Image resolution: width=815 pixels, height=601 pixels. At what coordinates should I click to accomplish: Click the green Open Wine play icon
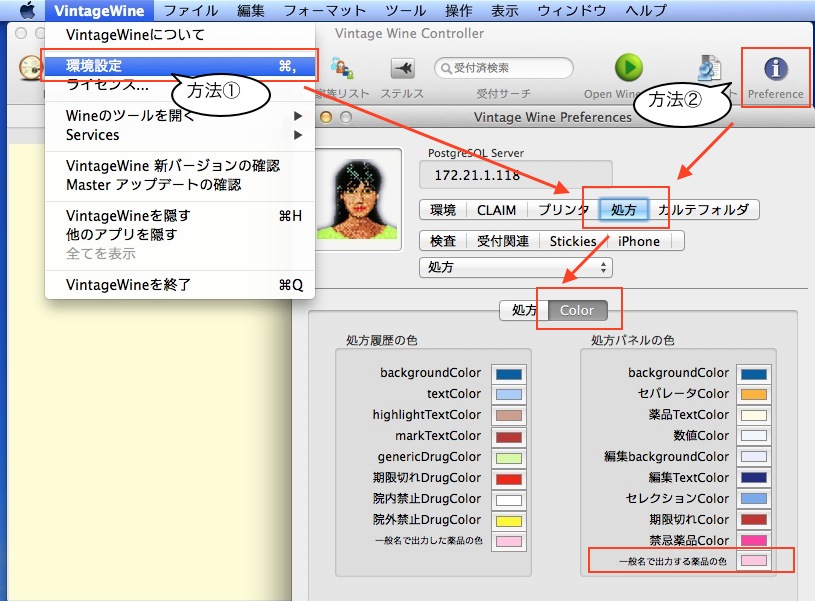pos(628,68)
